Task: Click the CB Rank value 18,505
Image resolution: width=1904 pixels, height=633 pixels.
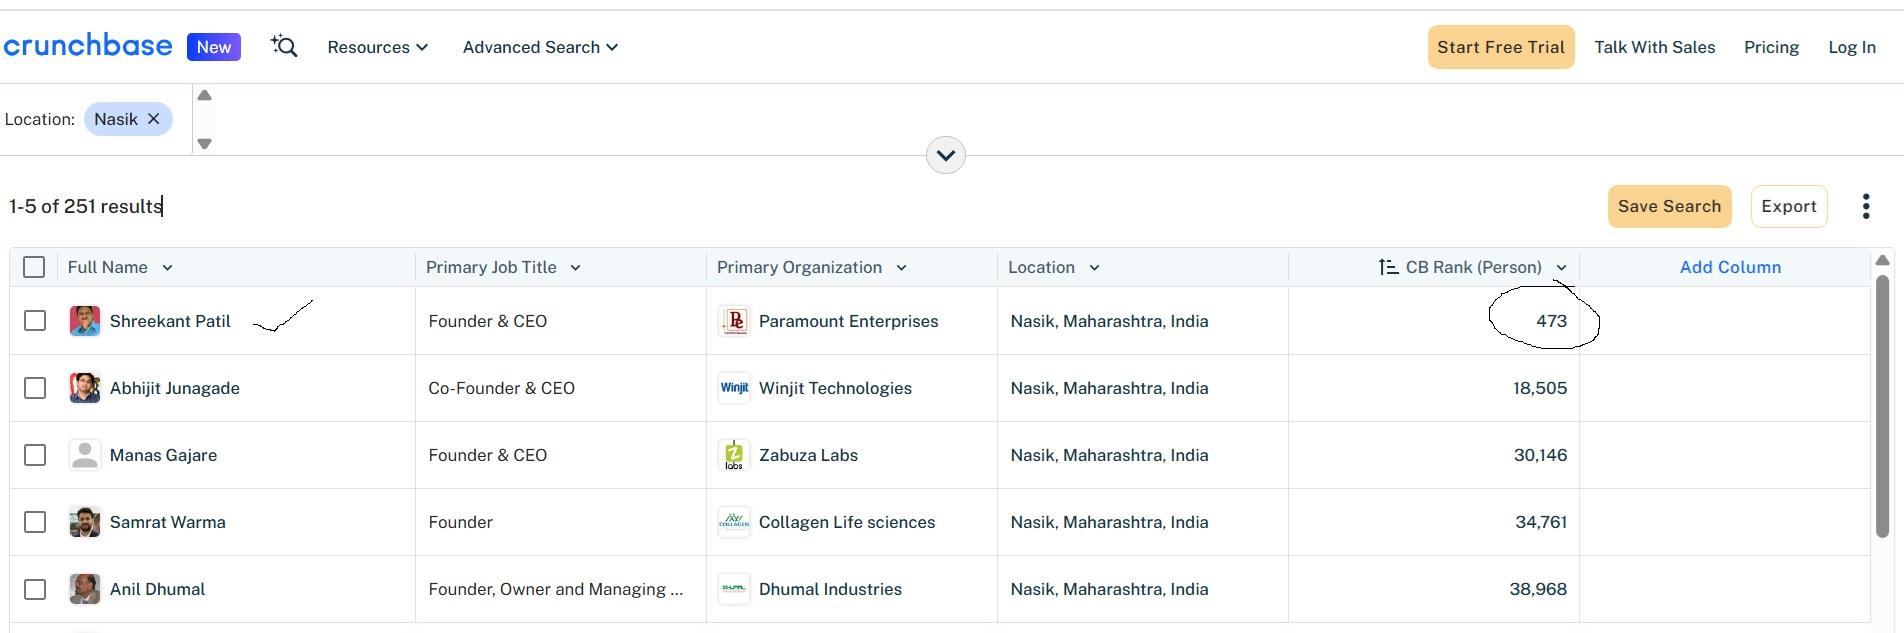Action: 1540,388
